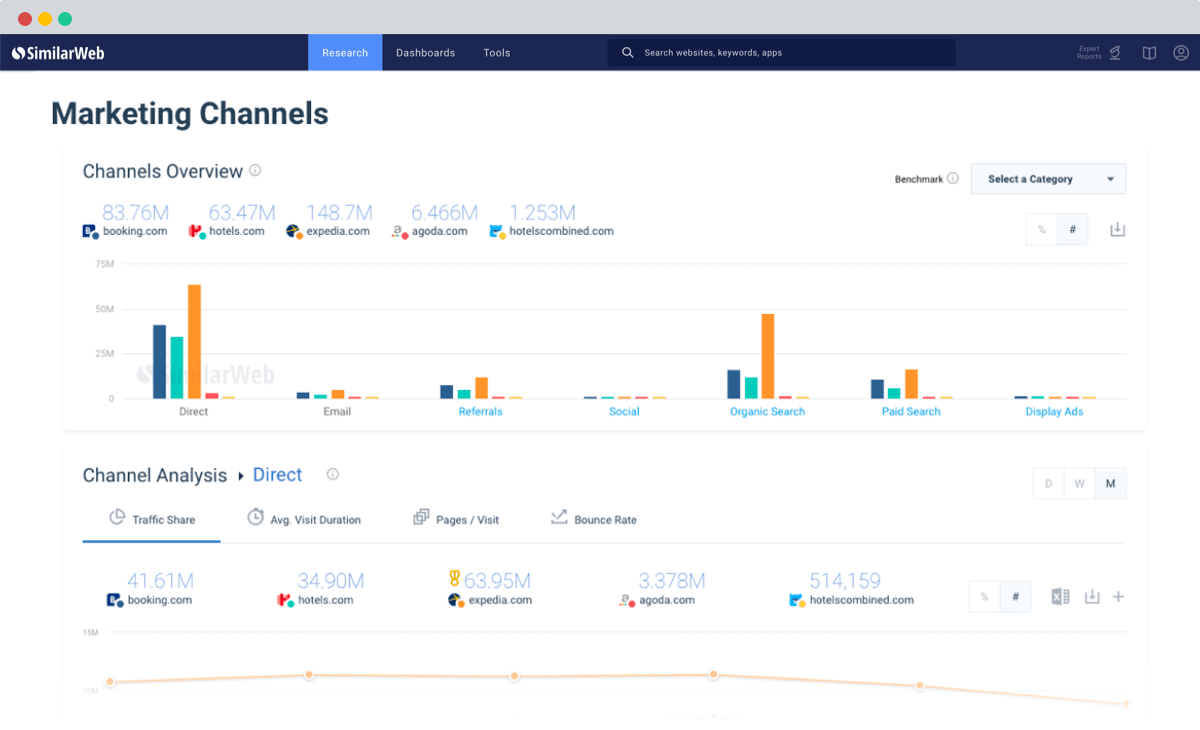Click the blue Direct link in Channel Analysis
1200x730 pixels.
[x=277, y=475]
